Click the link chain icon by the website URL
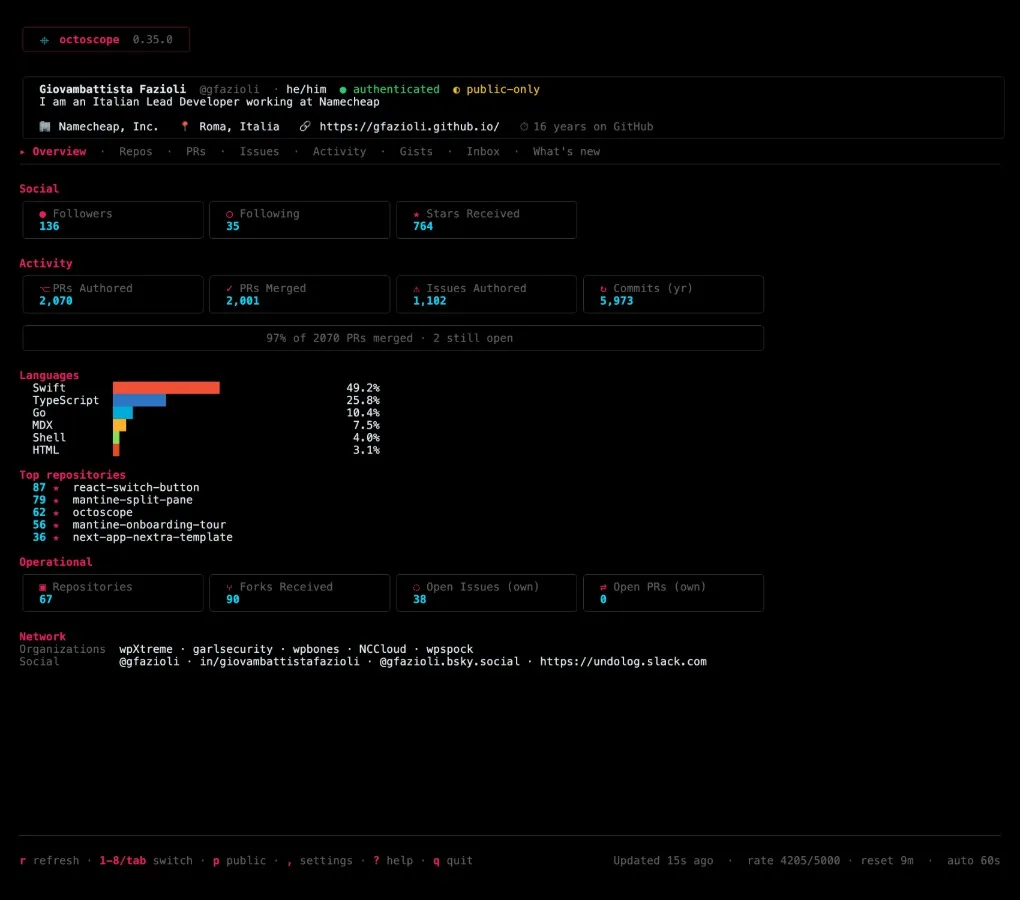This screenshot has width=1020, height=900. tap(304, 126)
